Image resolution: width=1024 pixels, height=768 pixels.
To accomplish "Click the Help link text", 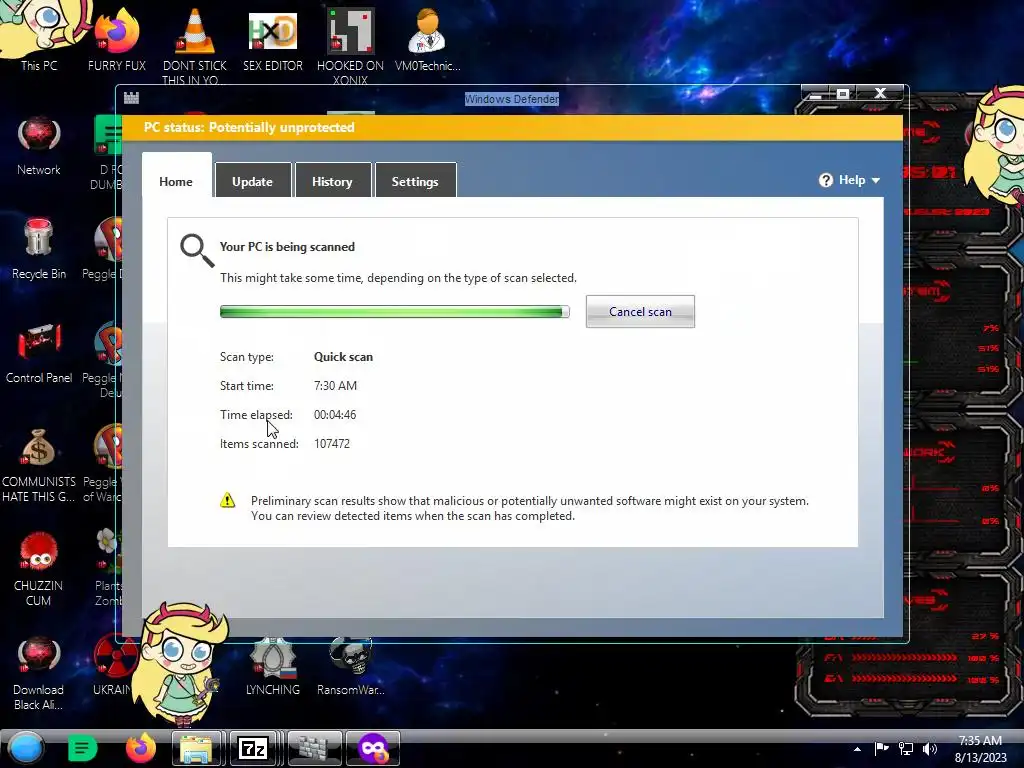I will [x=852, y=180].
